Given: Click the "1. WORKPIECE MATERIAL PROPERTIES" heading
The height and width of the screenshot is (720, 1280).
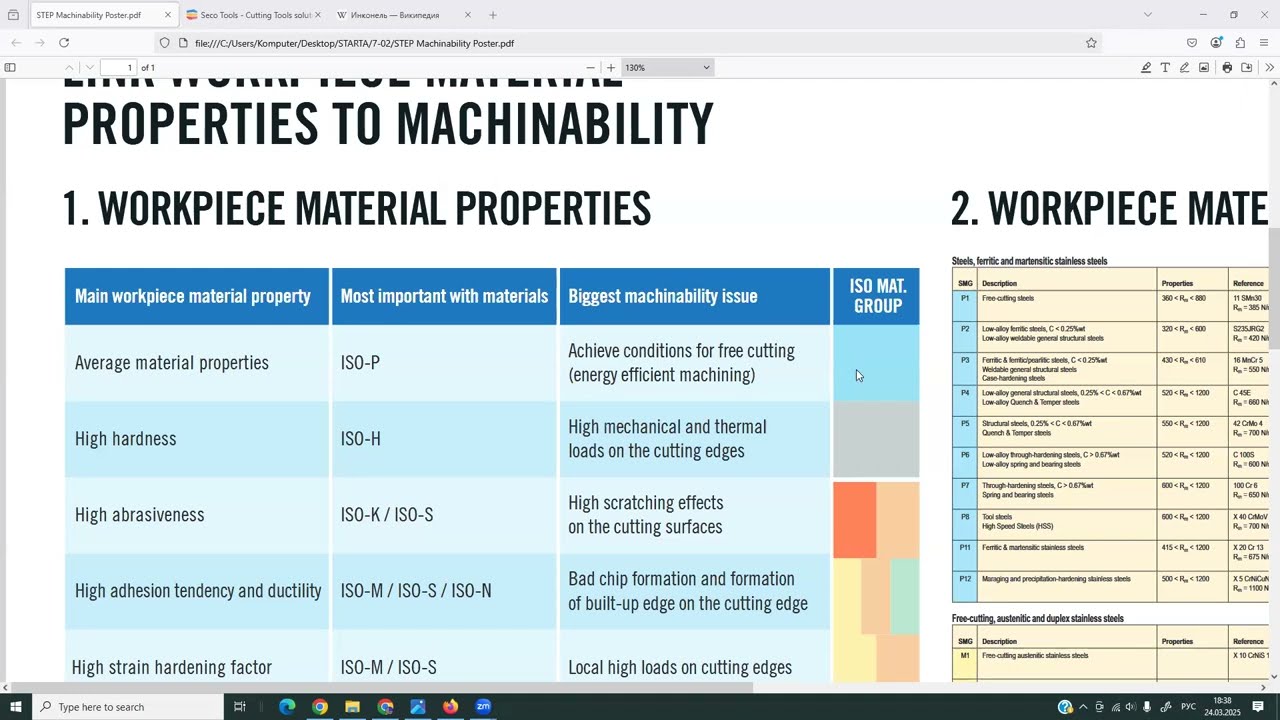Looking at the screenshot, I should 357,208.
